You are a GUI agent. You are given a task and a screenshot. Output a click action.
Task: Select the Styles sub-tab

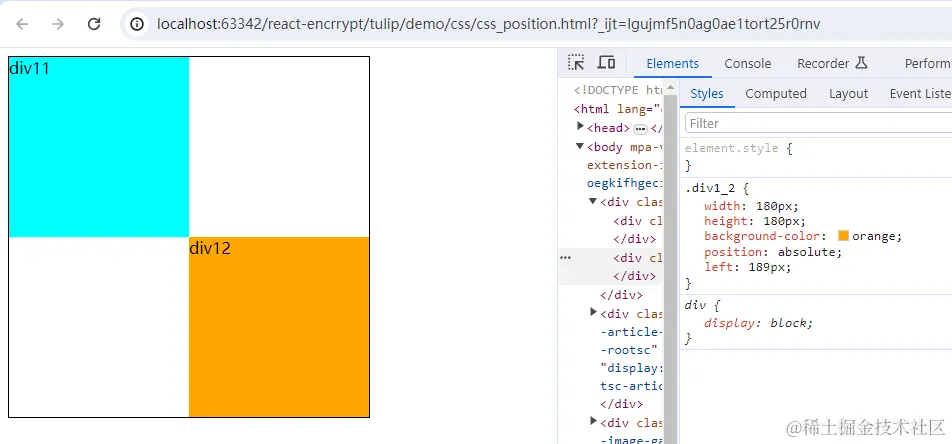coord(707,94)
